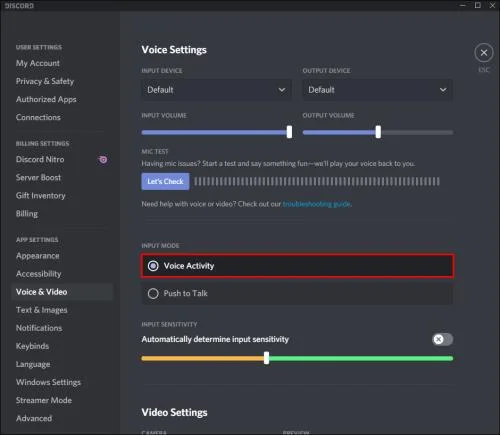Click the Input Device chevron arrow

pyautogui.click(x=282, y=90)
